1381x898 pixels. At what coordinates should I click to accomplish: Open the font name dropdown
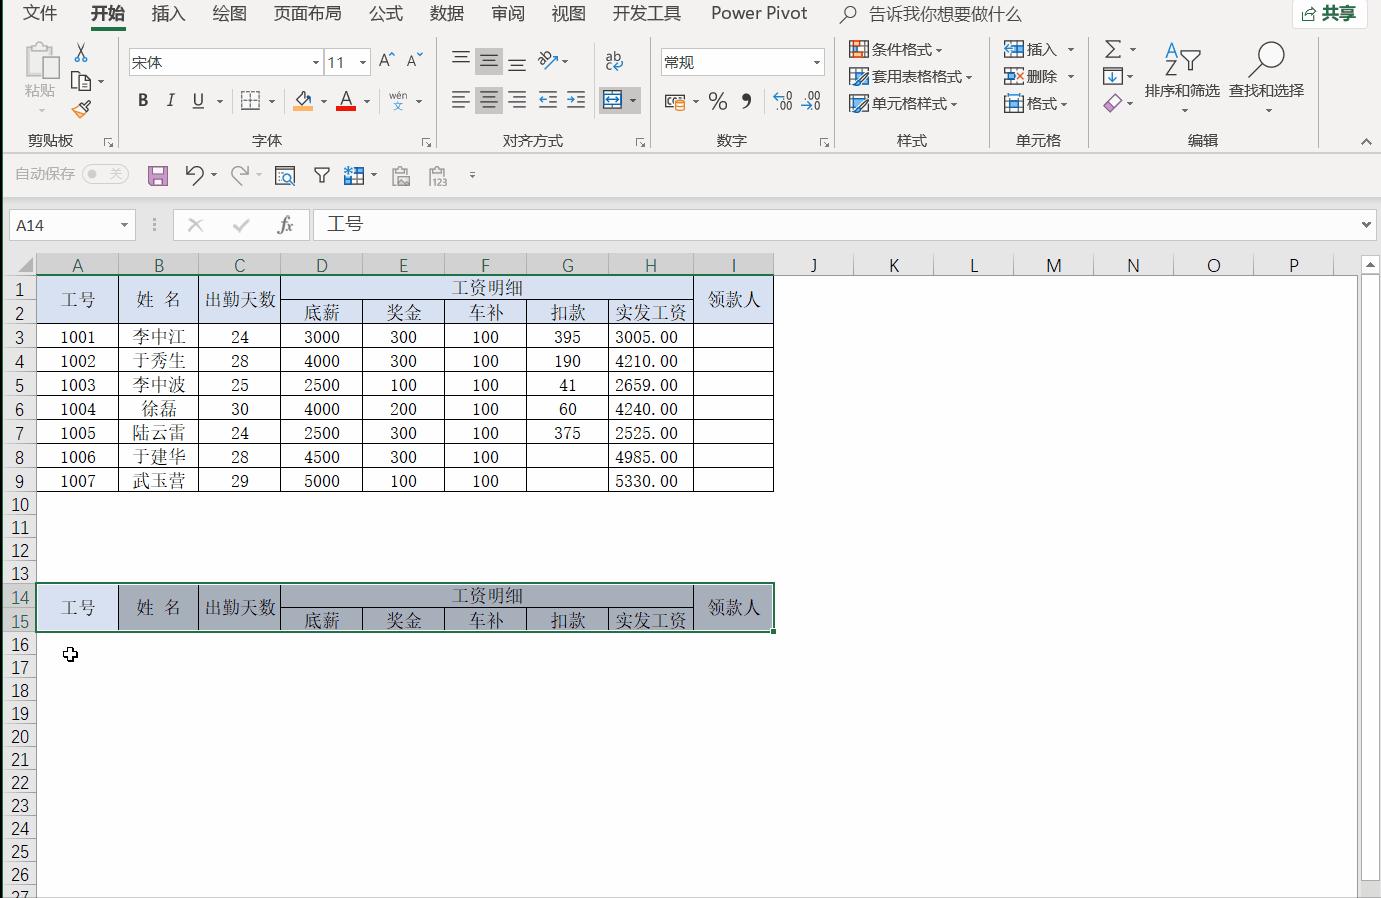pyautogui.click(x=315, y=62)
